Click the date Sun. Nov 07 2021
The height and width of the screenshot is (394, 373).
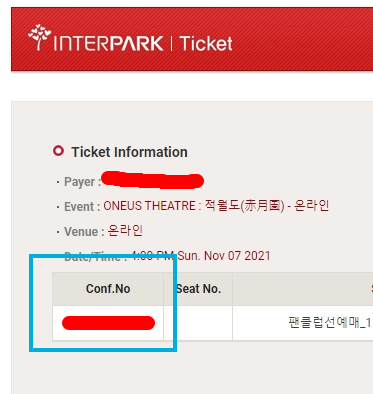224,256
